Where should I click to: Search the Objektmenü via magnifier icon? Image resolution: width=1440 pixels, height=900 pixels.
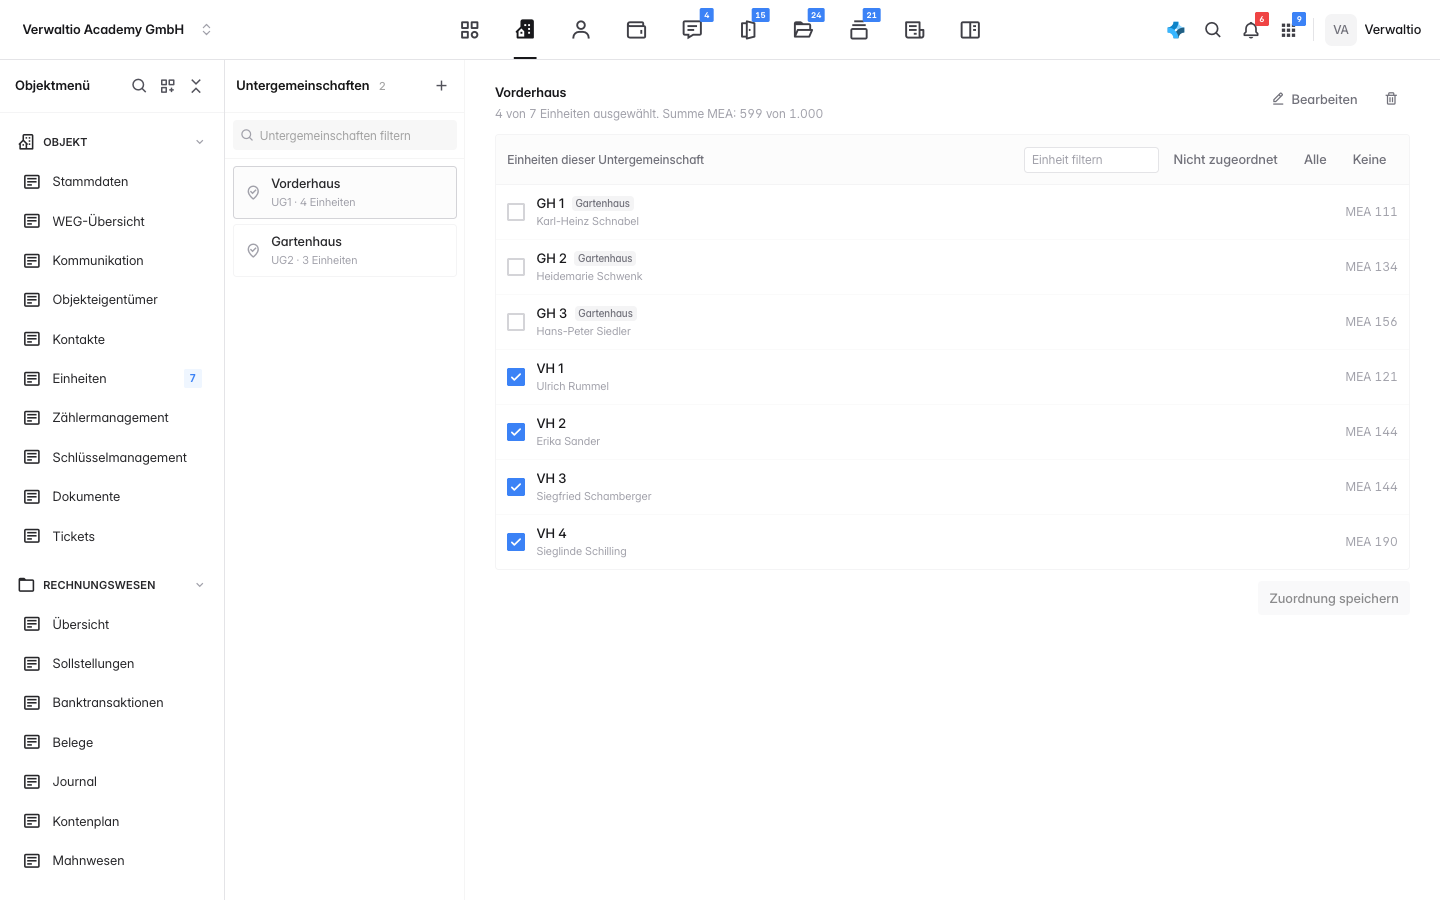[x=139, y=86]
